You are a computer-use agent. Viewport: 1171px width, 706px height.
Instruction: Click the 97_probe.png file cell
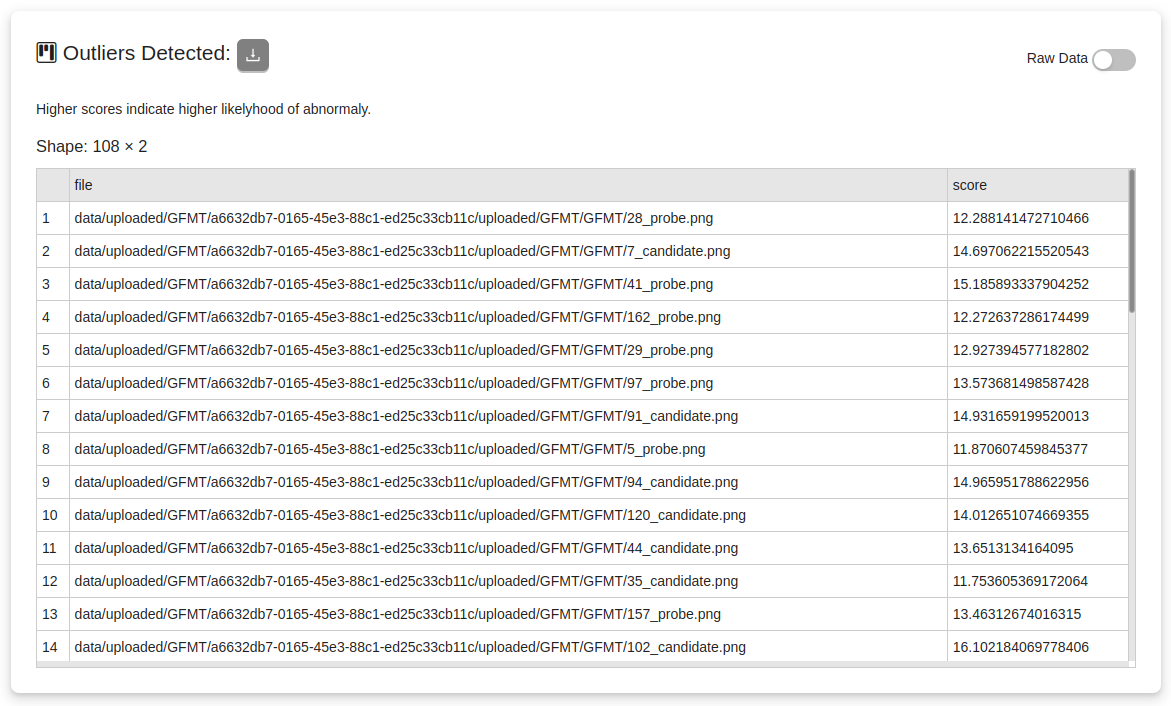[394, 383]
